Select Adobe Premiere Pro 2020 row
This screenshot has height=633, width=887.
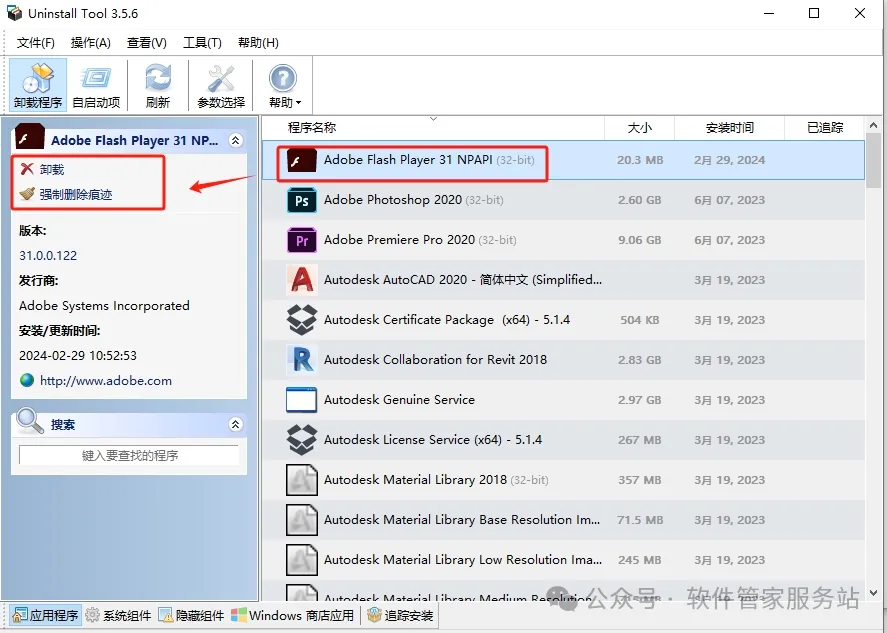(563, 240)
